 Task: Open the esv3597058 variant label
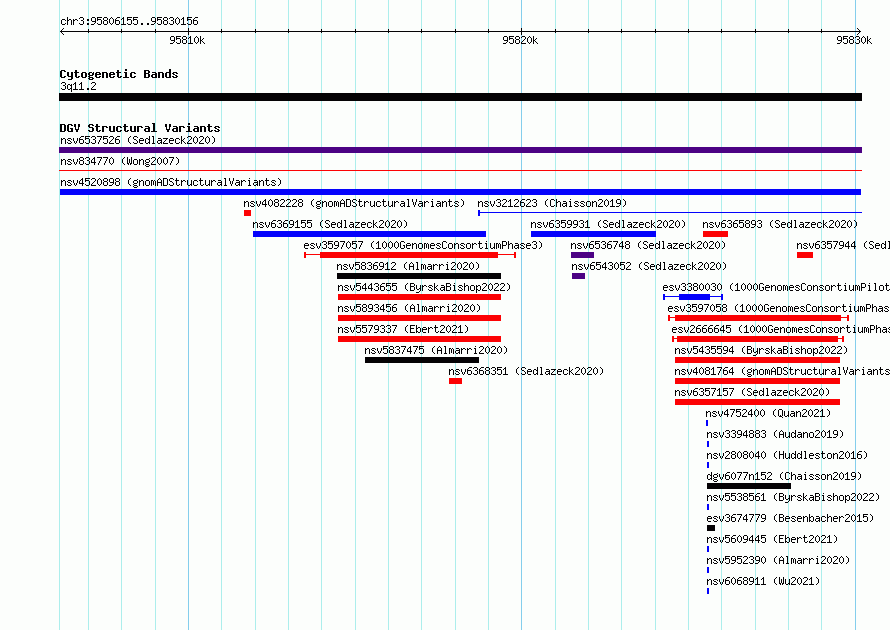pos(778,308)
